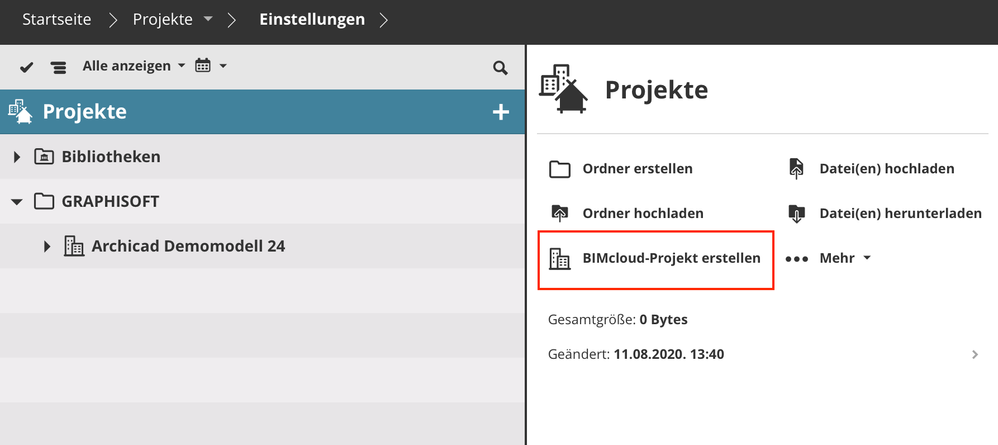Collapse the GRAPHISOFT folder

click(x=17, y=202)
